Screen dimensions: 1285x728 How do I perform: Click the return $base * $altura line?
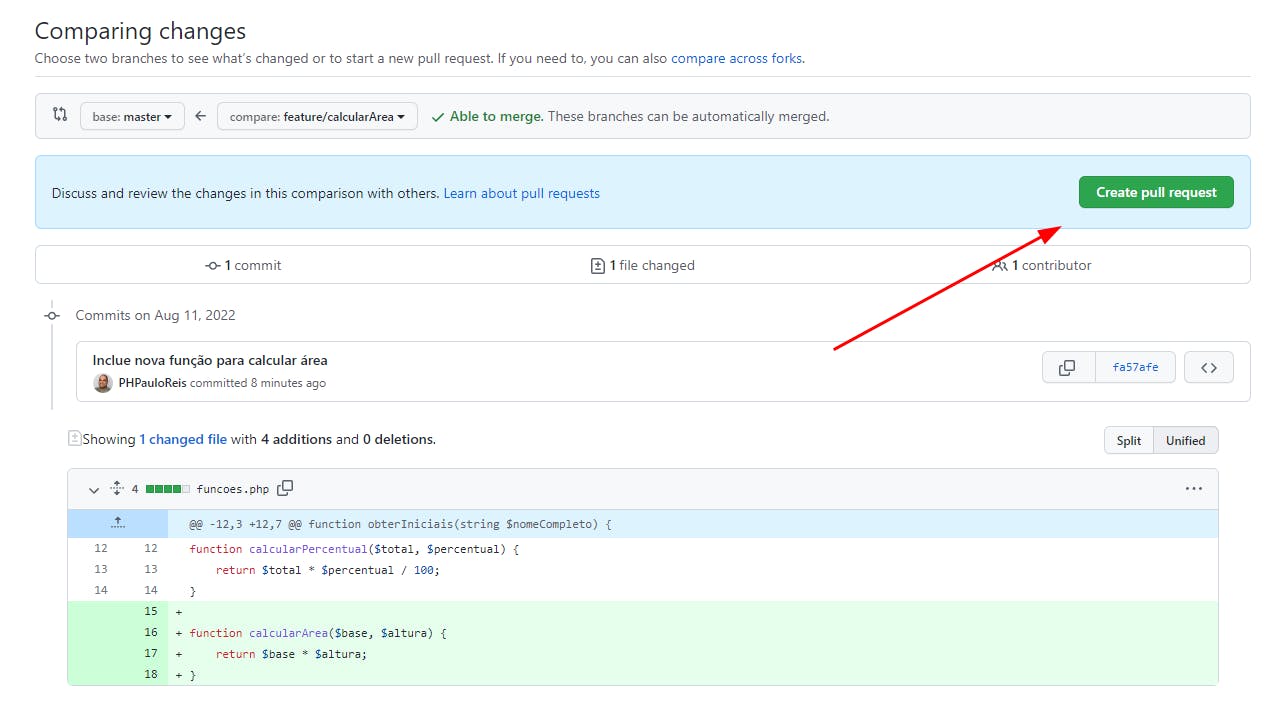pyautogui.click(x=291, y=653)
